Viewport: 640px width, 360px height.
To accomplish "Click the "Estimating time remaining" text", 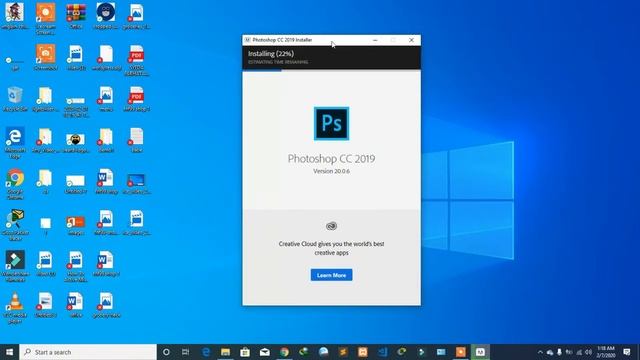I will click(278, 62).
